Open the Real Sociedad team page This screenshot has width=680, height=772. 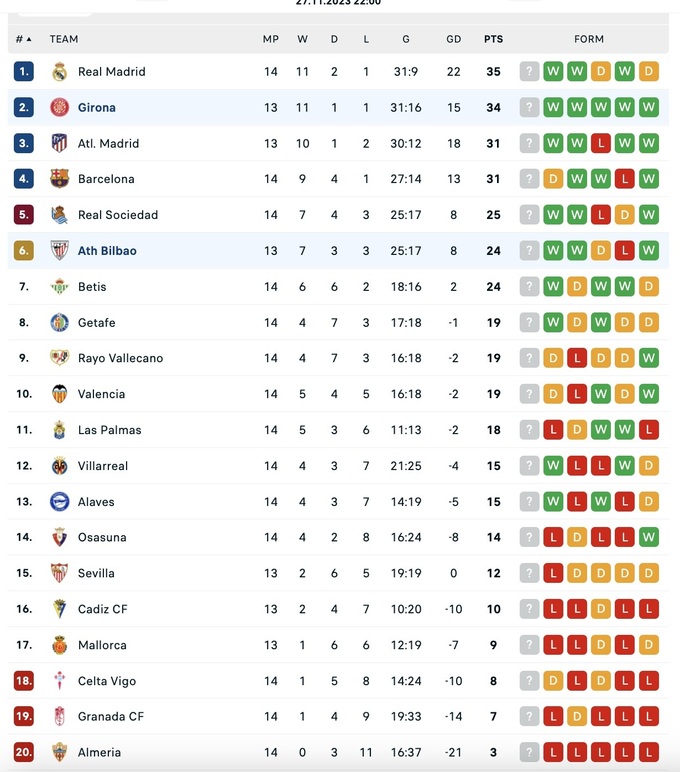[118, 215]
